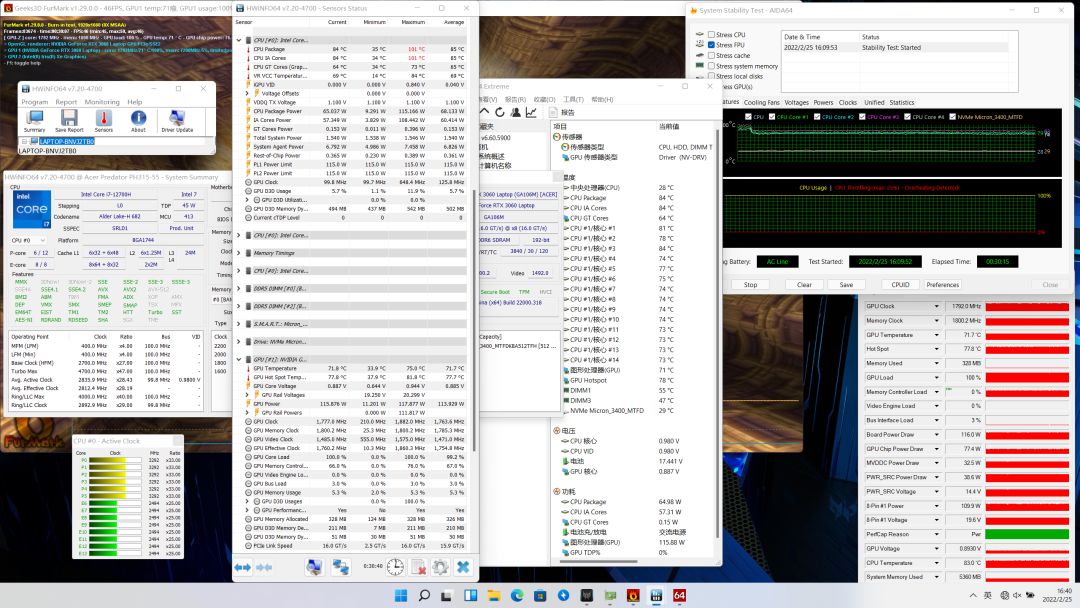Open File Explorer from taskbar

pyautogui.click(x=494, y=596)
